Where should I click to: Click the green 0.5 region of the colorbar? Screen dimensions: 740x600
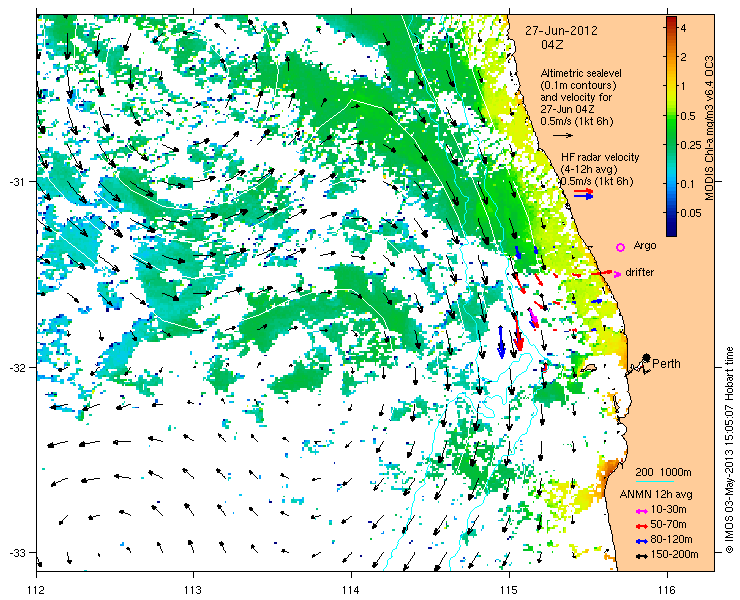[672, 116]
